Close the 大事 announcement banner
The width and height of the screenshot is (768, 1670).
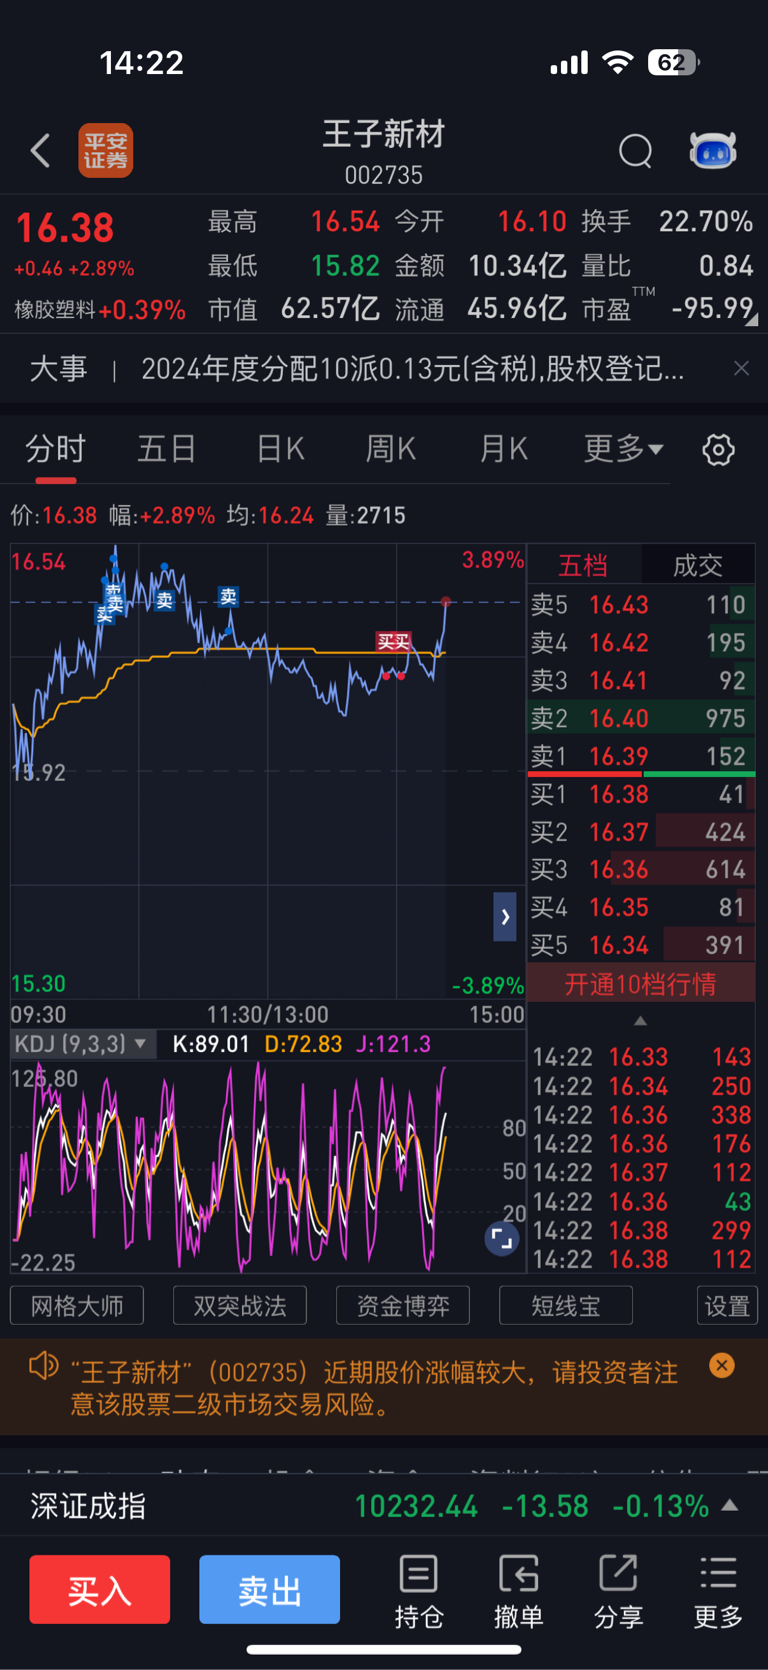[741, 369]
